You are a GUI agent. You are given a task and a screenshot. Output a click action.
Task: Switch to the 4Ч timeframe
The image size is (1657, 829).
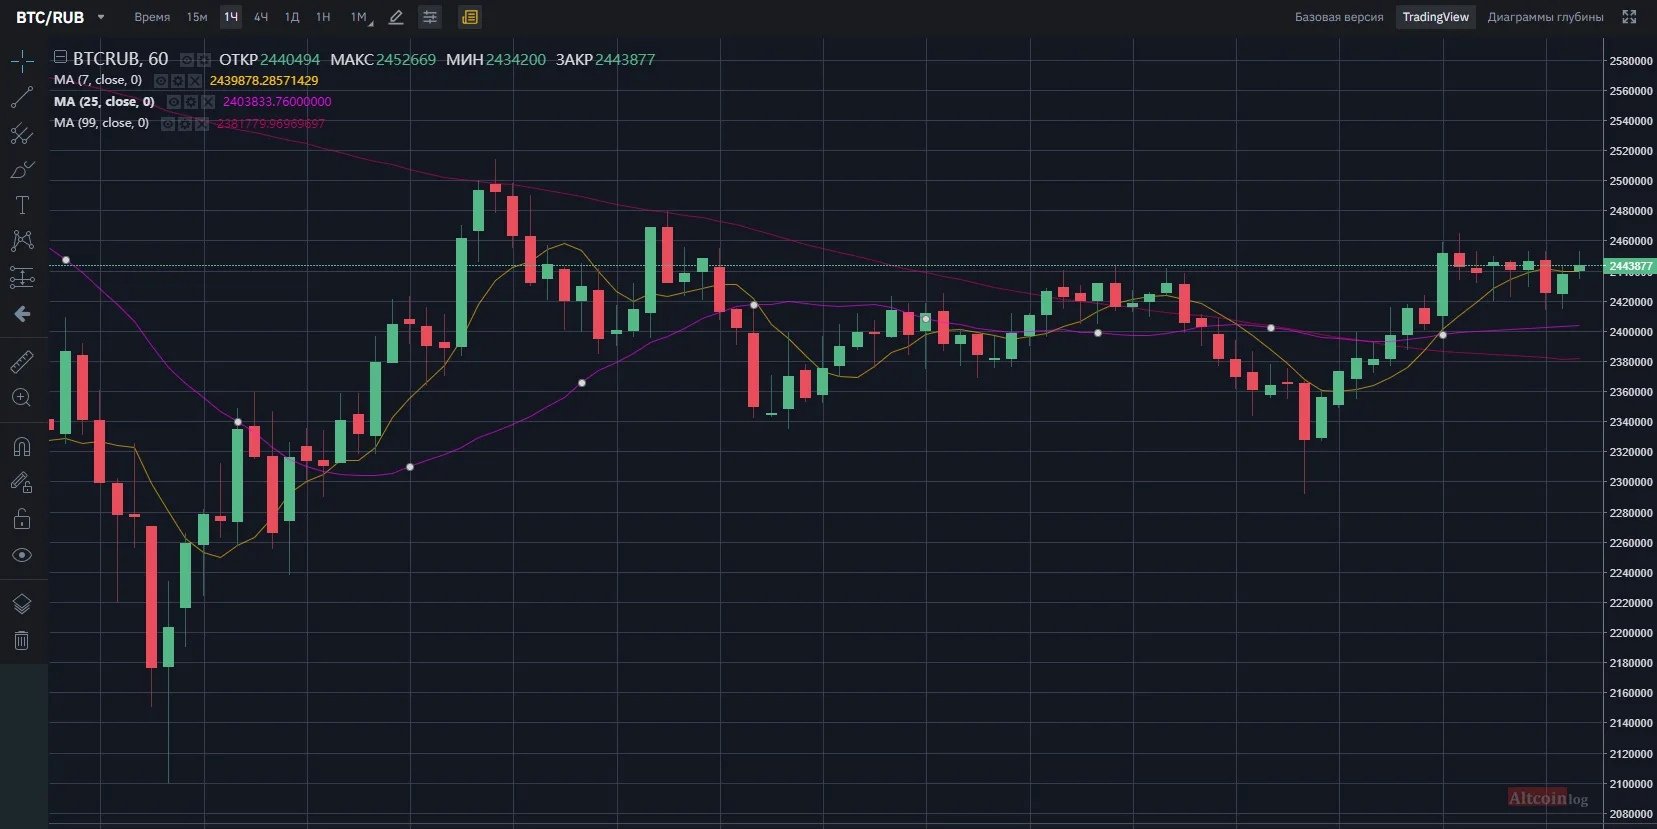(261, 17)
